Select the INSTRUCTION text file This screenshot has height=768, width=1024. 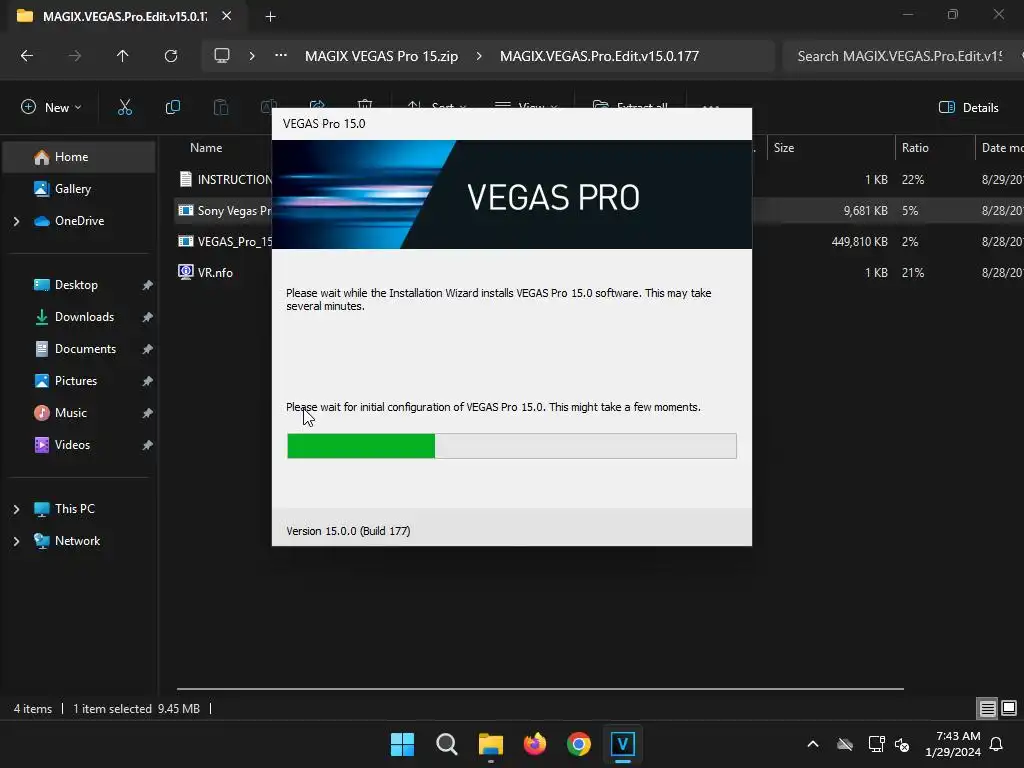tap(225, 179)
